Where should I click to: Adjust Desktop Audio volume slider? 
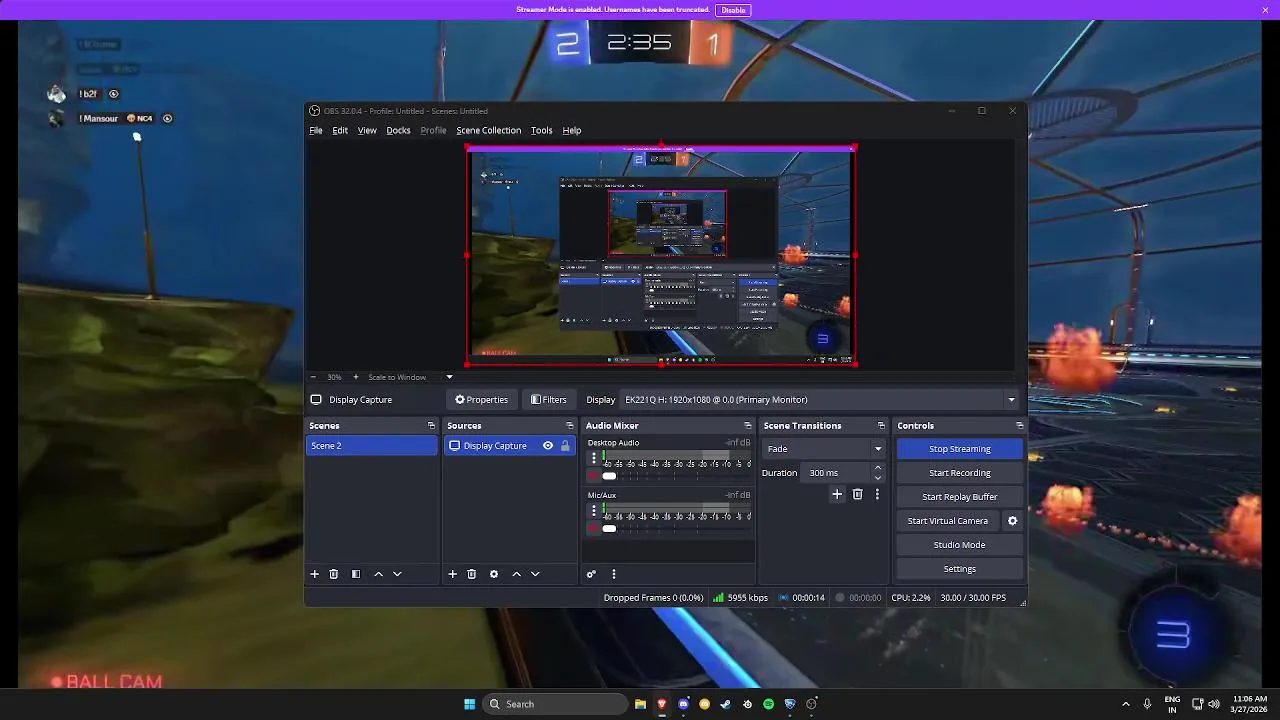tap(609, 476)
